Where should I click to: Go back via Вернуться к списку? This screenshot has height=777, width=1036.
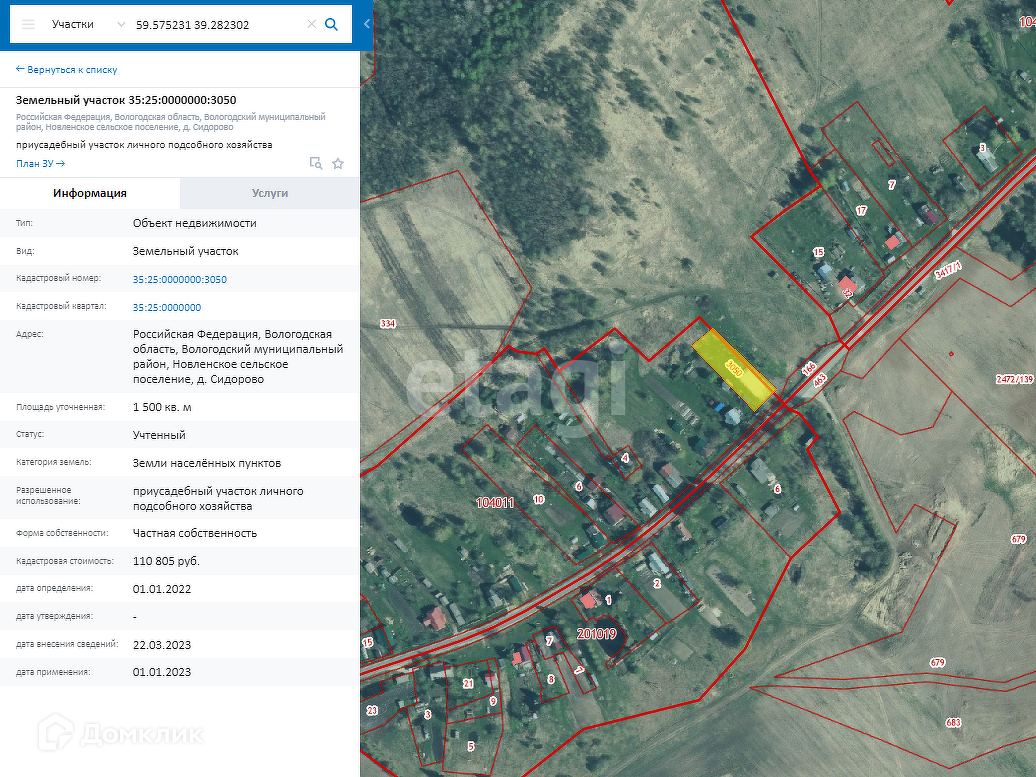click(x=66, y=69)
